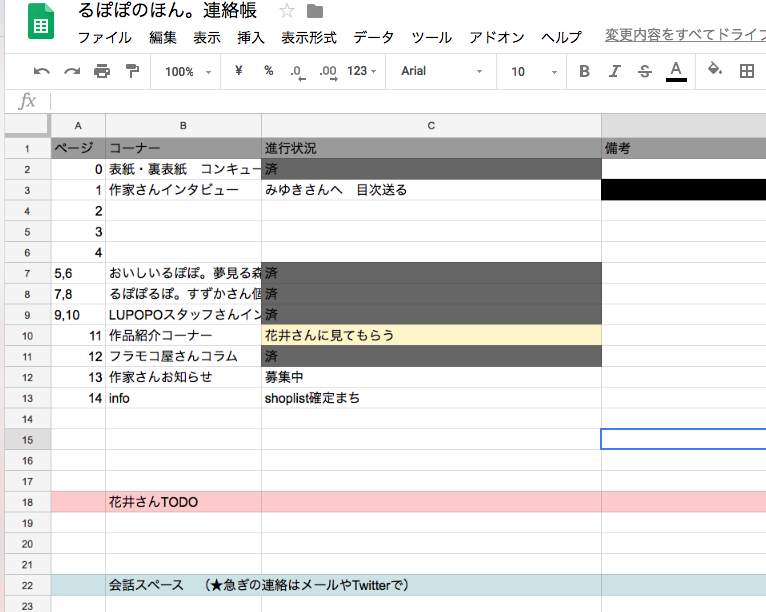This screenshot has width=766, height=612.
Task: Open the 編集 menu
Action: pos(163,37)
